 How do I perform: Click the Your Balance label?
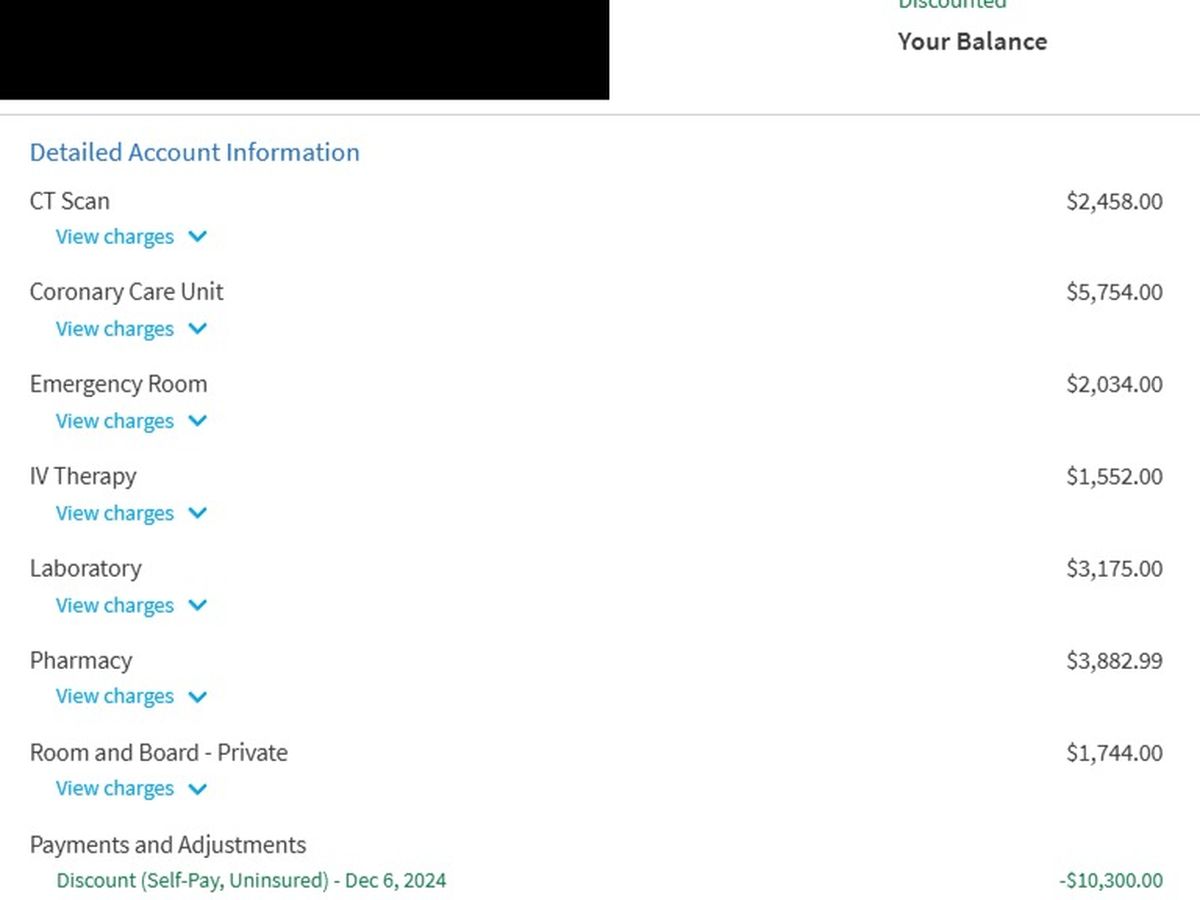(x=972, y=42)
